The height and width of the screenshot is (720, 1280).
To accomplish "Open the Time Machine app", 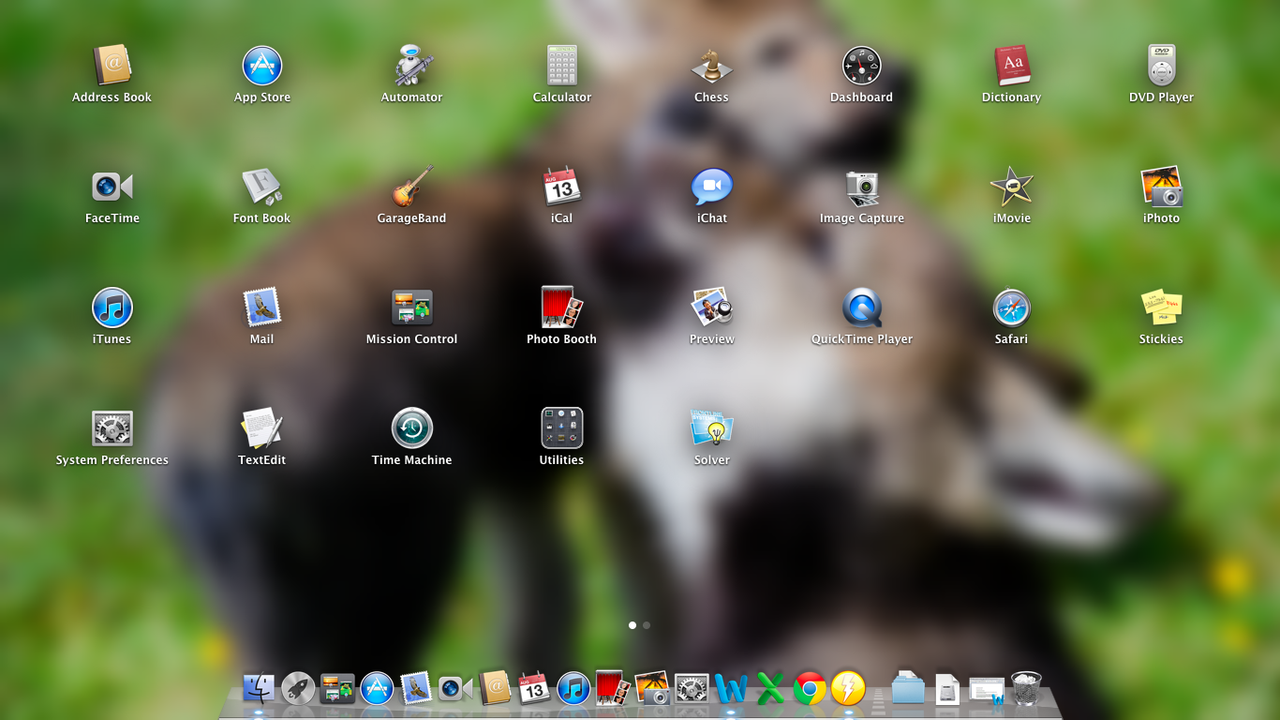I will click(x=412, y=429).
